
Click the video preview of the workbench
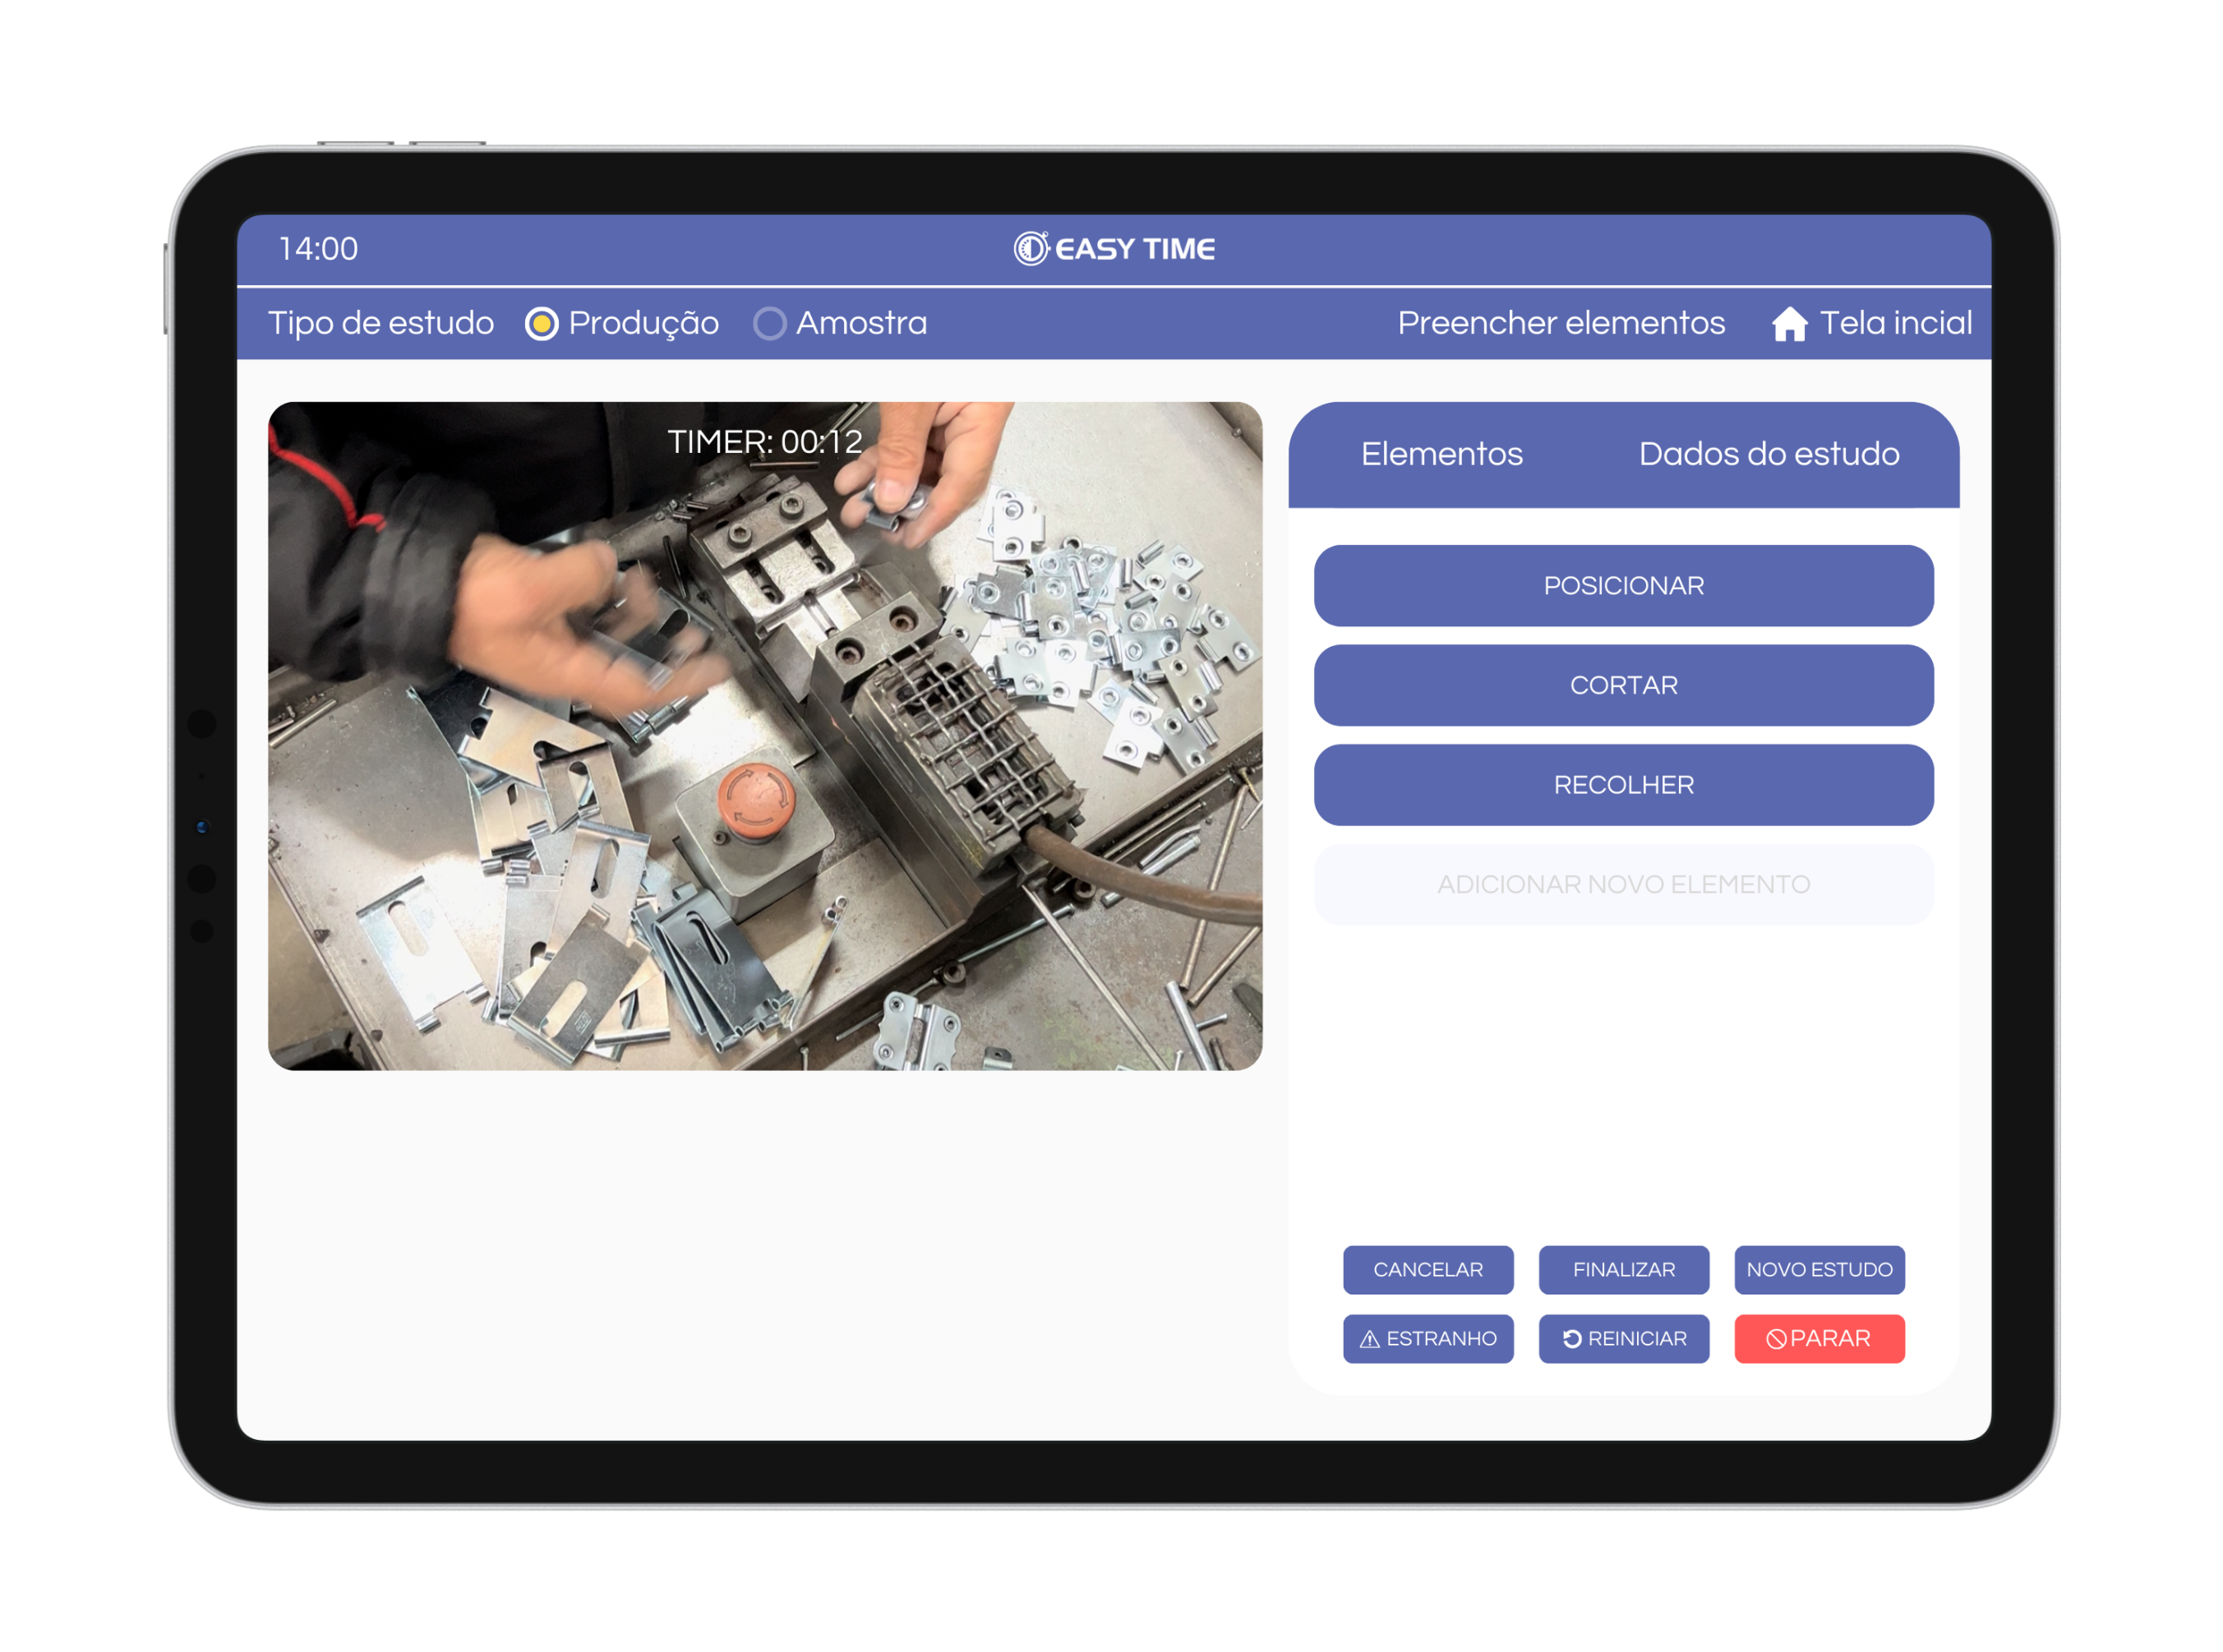coord(765,736)
